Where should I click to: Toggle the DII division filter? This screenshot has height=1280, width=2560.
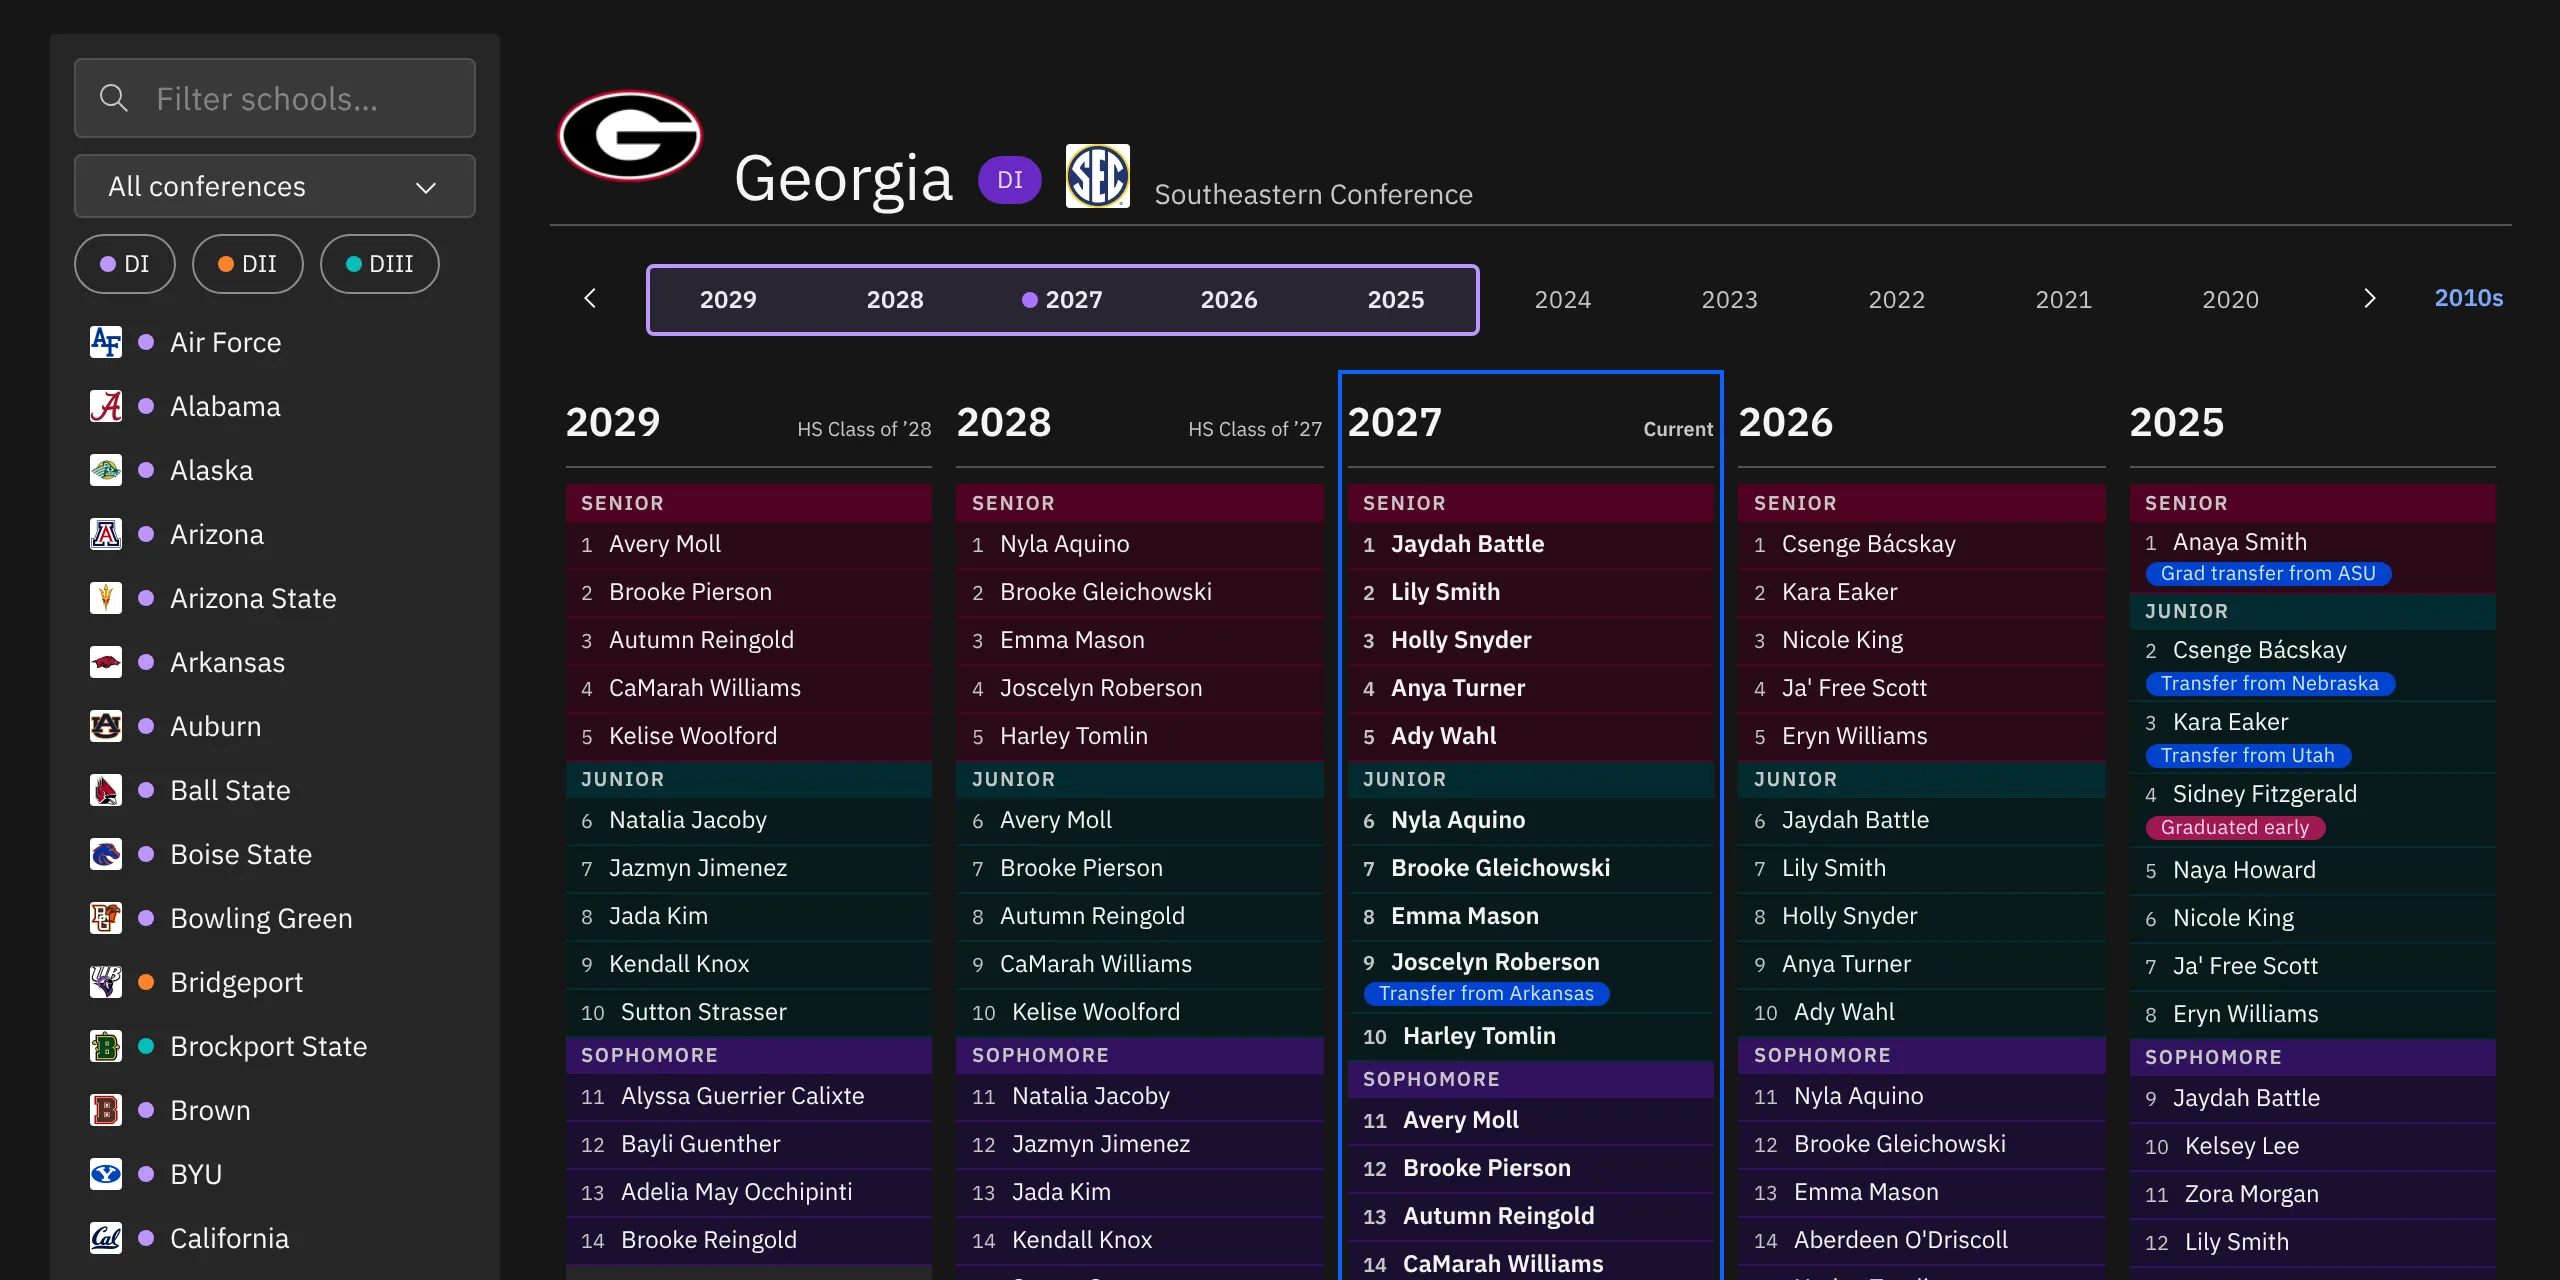click(x=247, y=264)
